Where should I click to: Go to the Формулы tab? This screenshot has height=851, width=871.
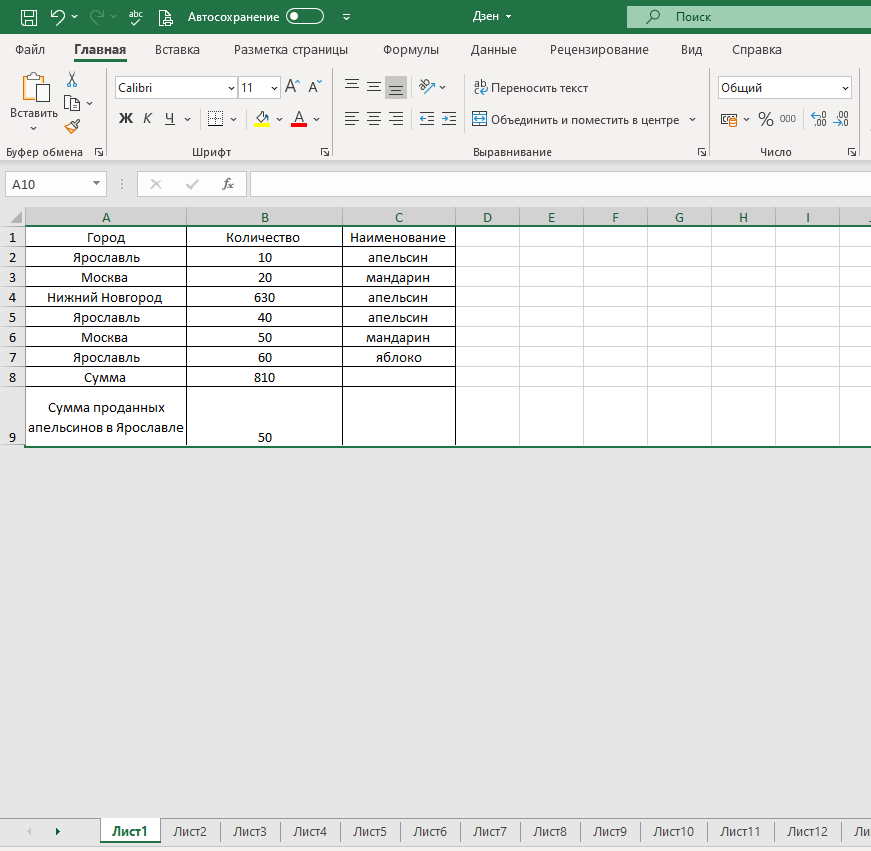411,49
